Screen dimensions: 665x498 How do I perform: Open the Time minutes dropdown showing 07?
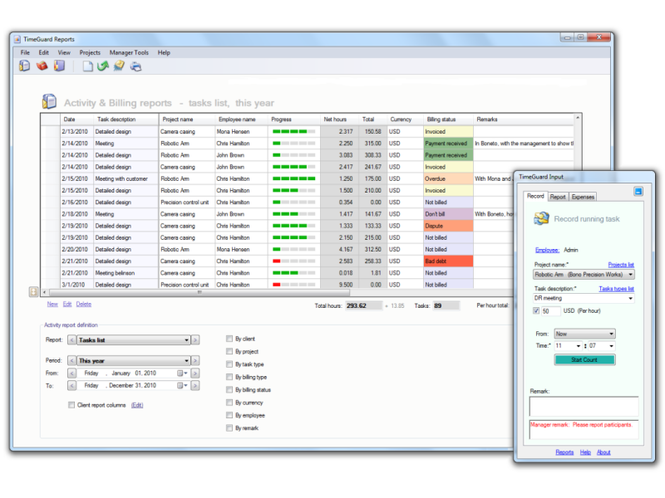(x=601, y=346)
